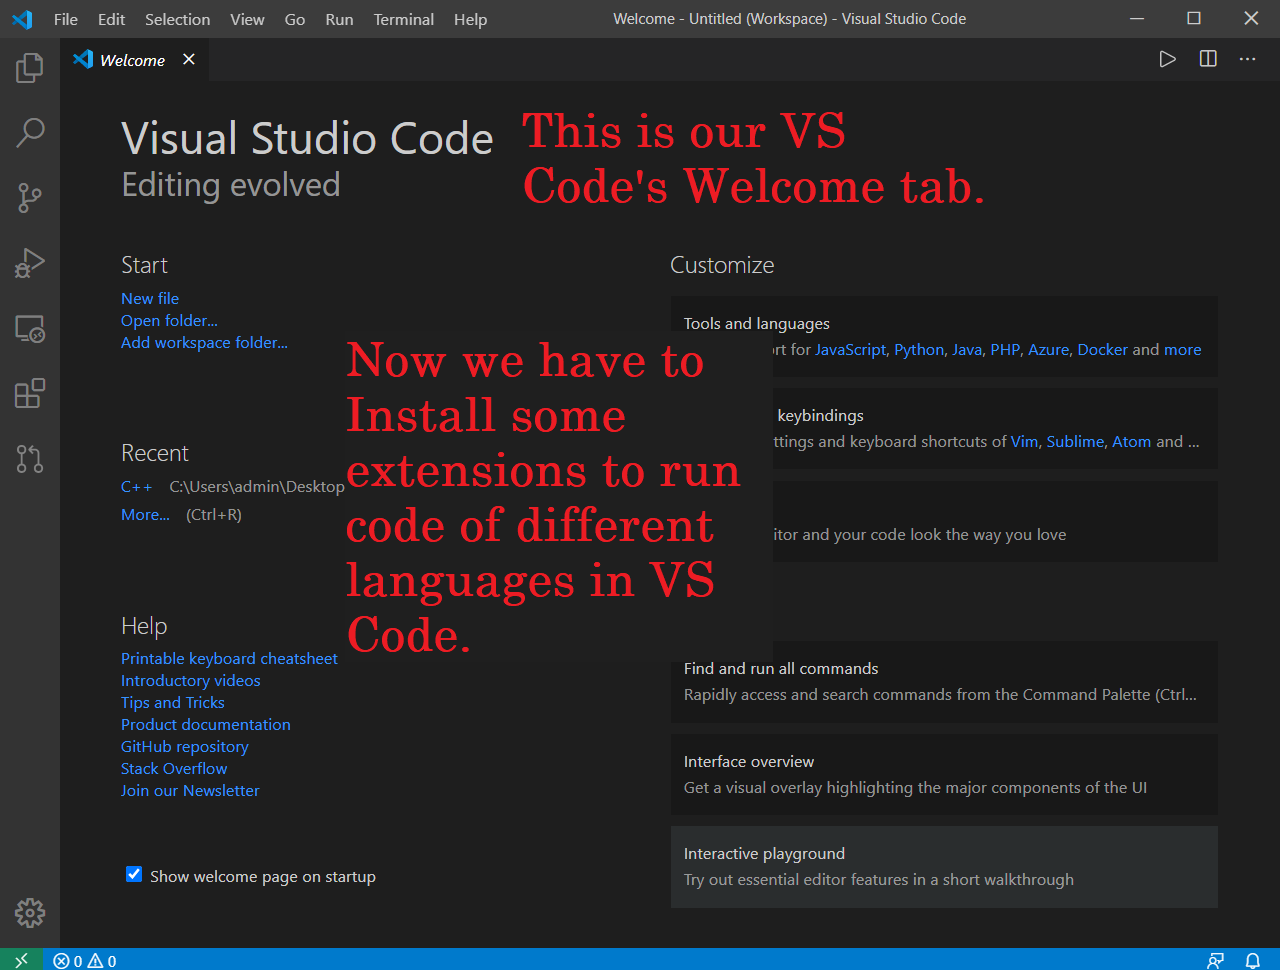The height and width of the screenshot is (970, 1280).
Task: Uncheck Show welcome page on startup
Action: (x=133, y=874)
